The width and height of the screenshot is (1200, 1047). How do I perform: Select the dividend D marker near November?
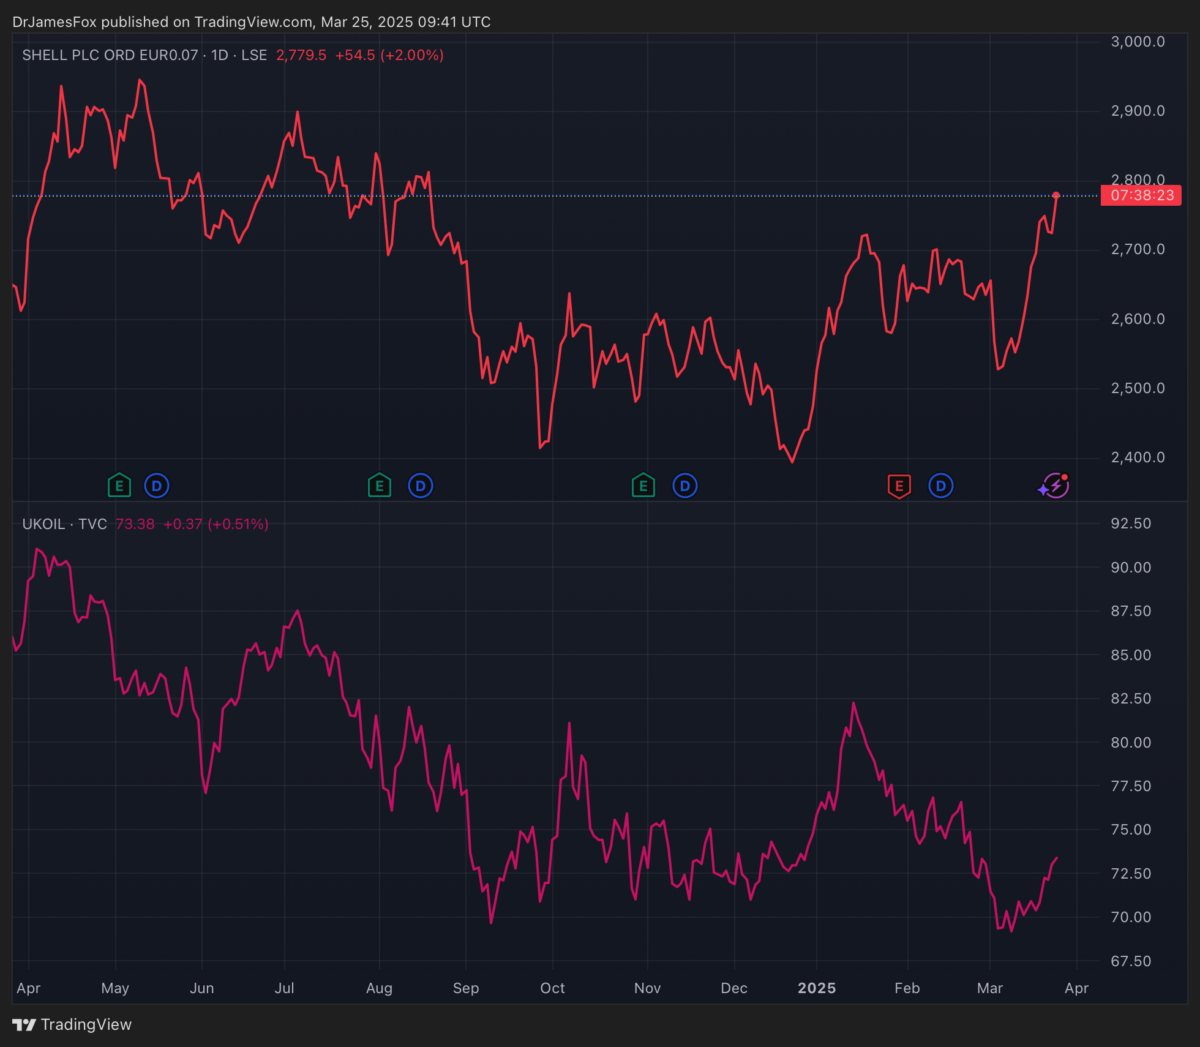[685, 486]
